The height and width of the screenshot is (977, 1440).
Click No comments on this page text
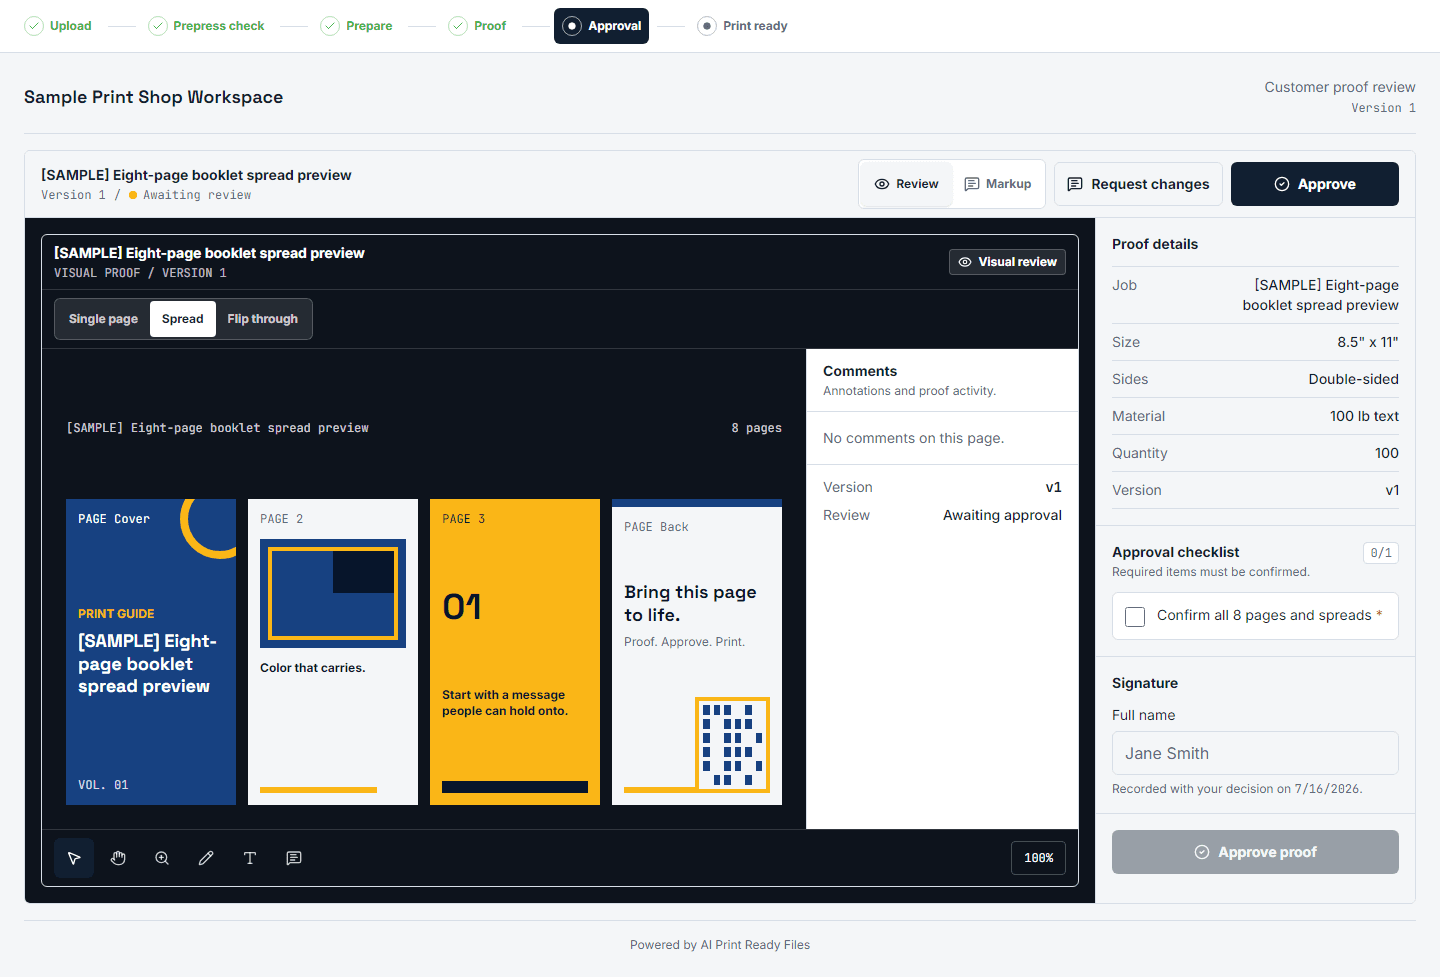(x=914, y=438)
